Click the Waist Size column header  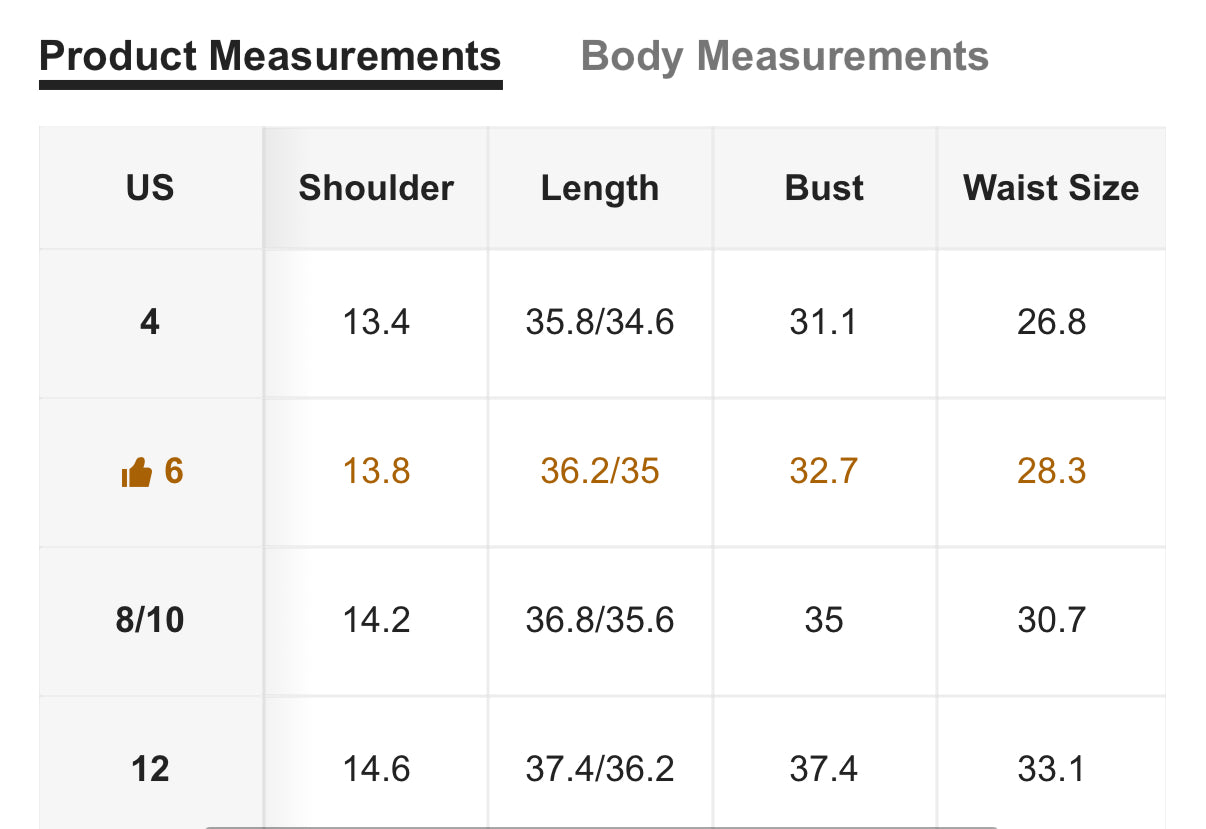[1051, 188]
